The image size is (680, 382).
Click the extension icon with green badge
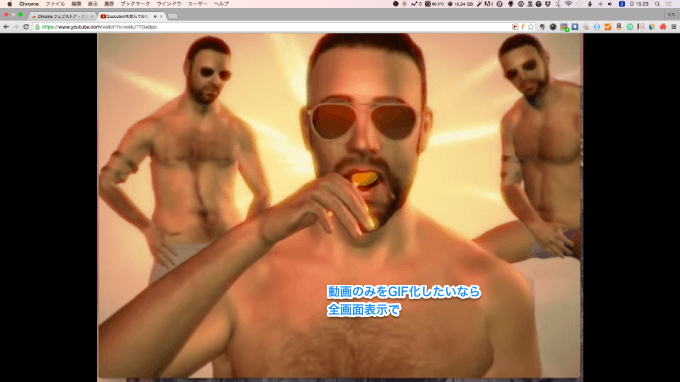(564, 27)
